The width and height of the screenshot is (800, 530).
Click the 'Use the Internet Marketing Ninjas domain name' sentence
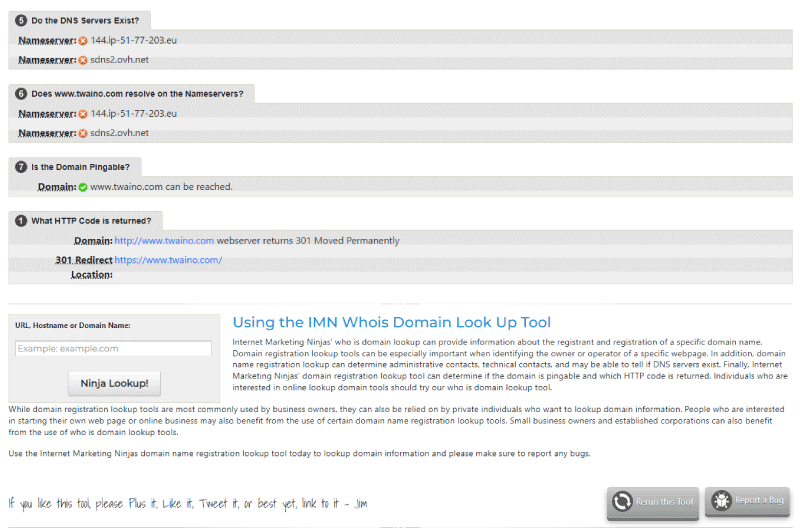point(299,453)
